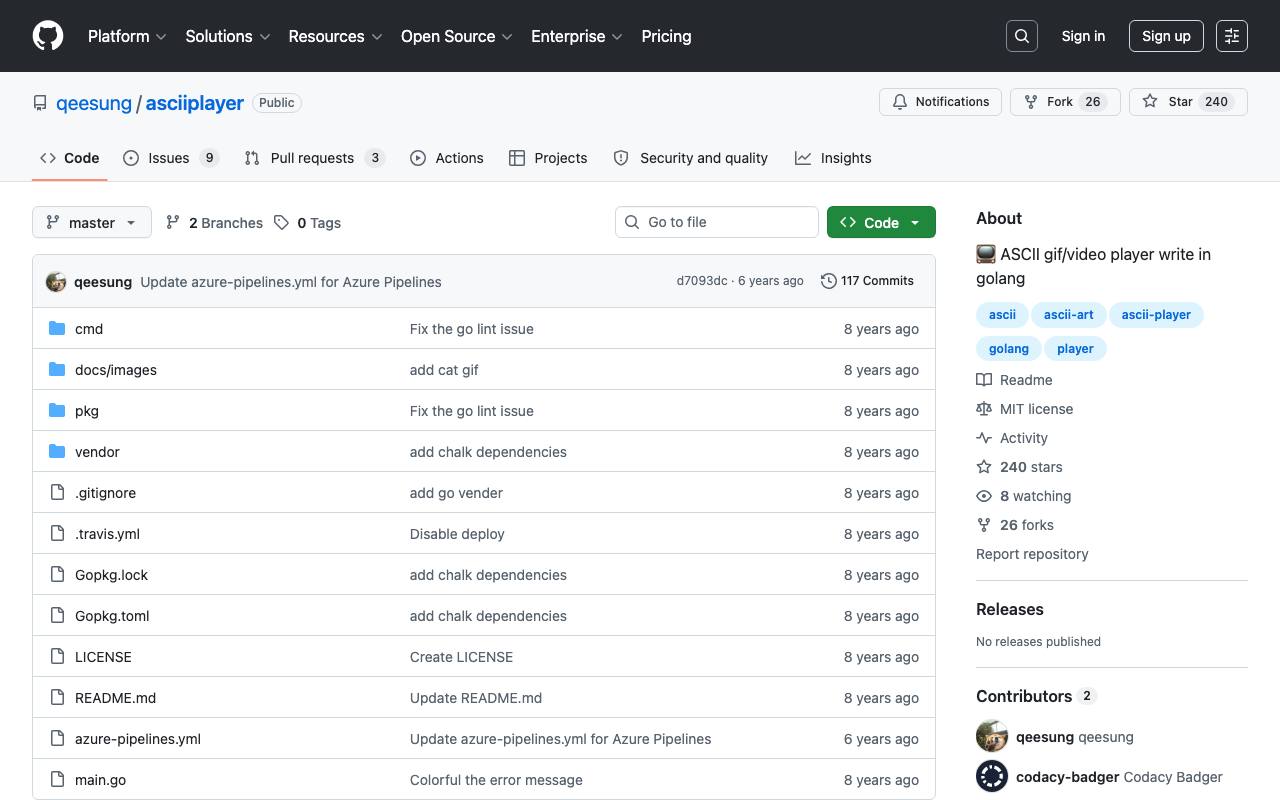
Task: Star the asciiplayer repository
Action: [1188, 102]
